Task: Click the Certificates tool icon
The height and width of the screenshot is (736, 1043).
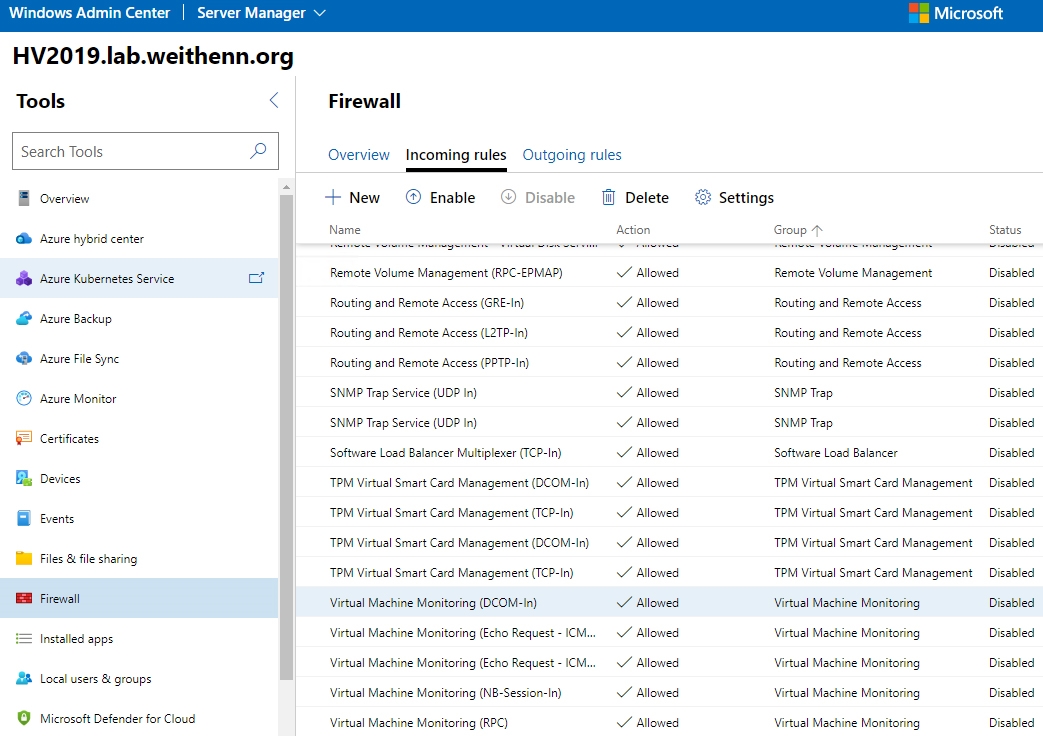Action: (24, 439)
